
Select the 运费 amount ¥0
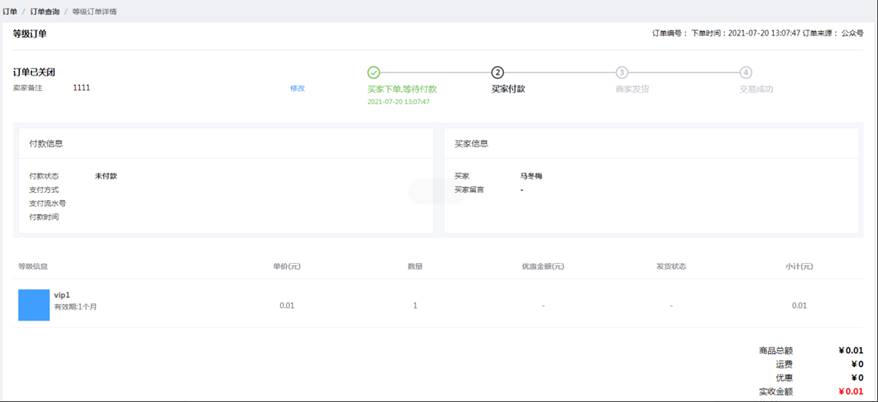857,364
